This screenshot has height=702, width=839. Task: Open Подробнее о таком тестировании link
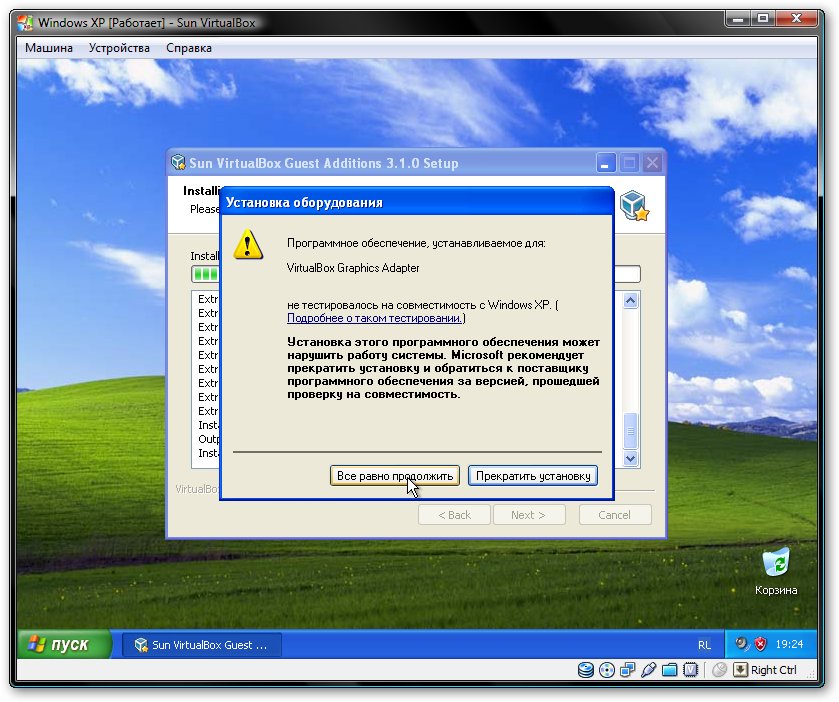point(374,318)
